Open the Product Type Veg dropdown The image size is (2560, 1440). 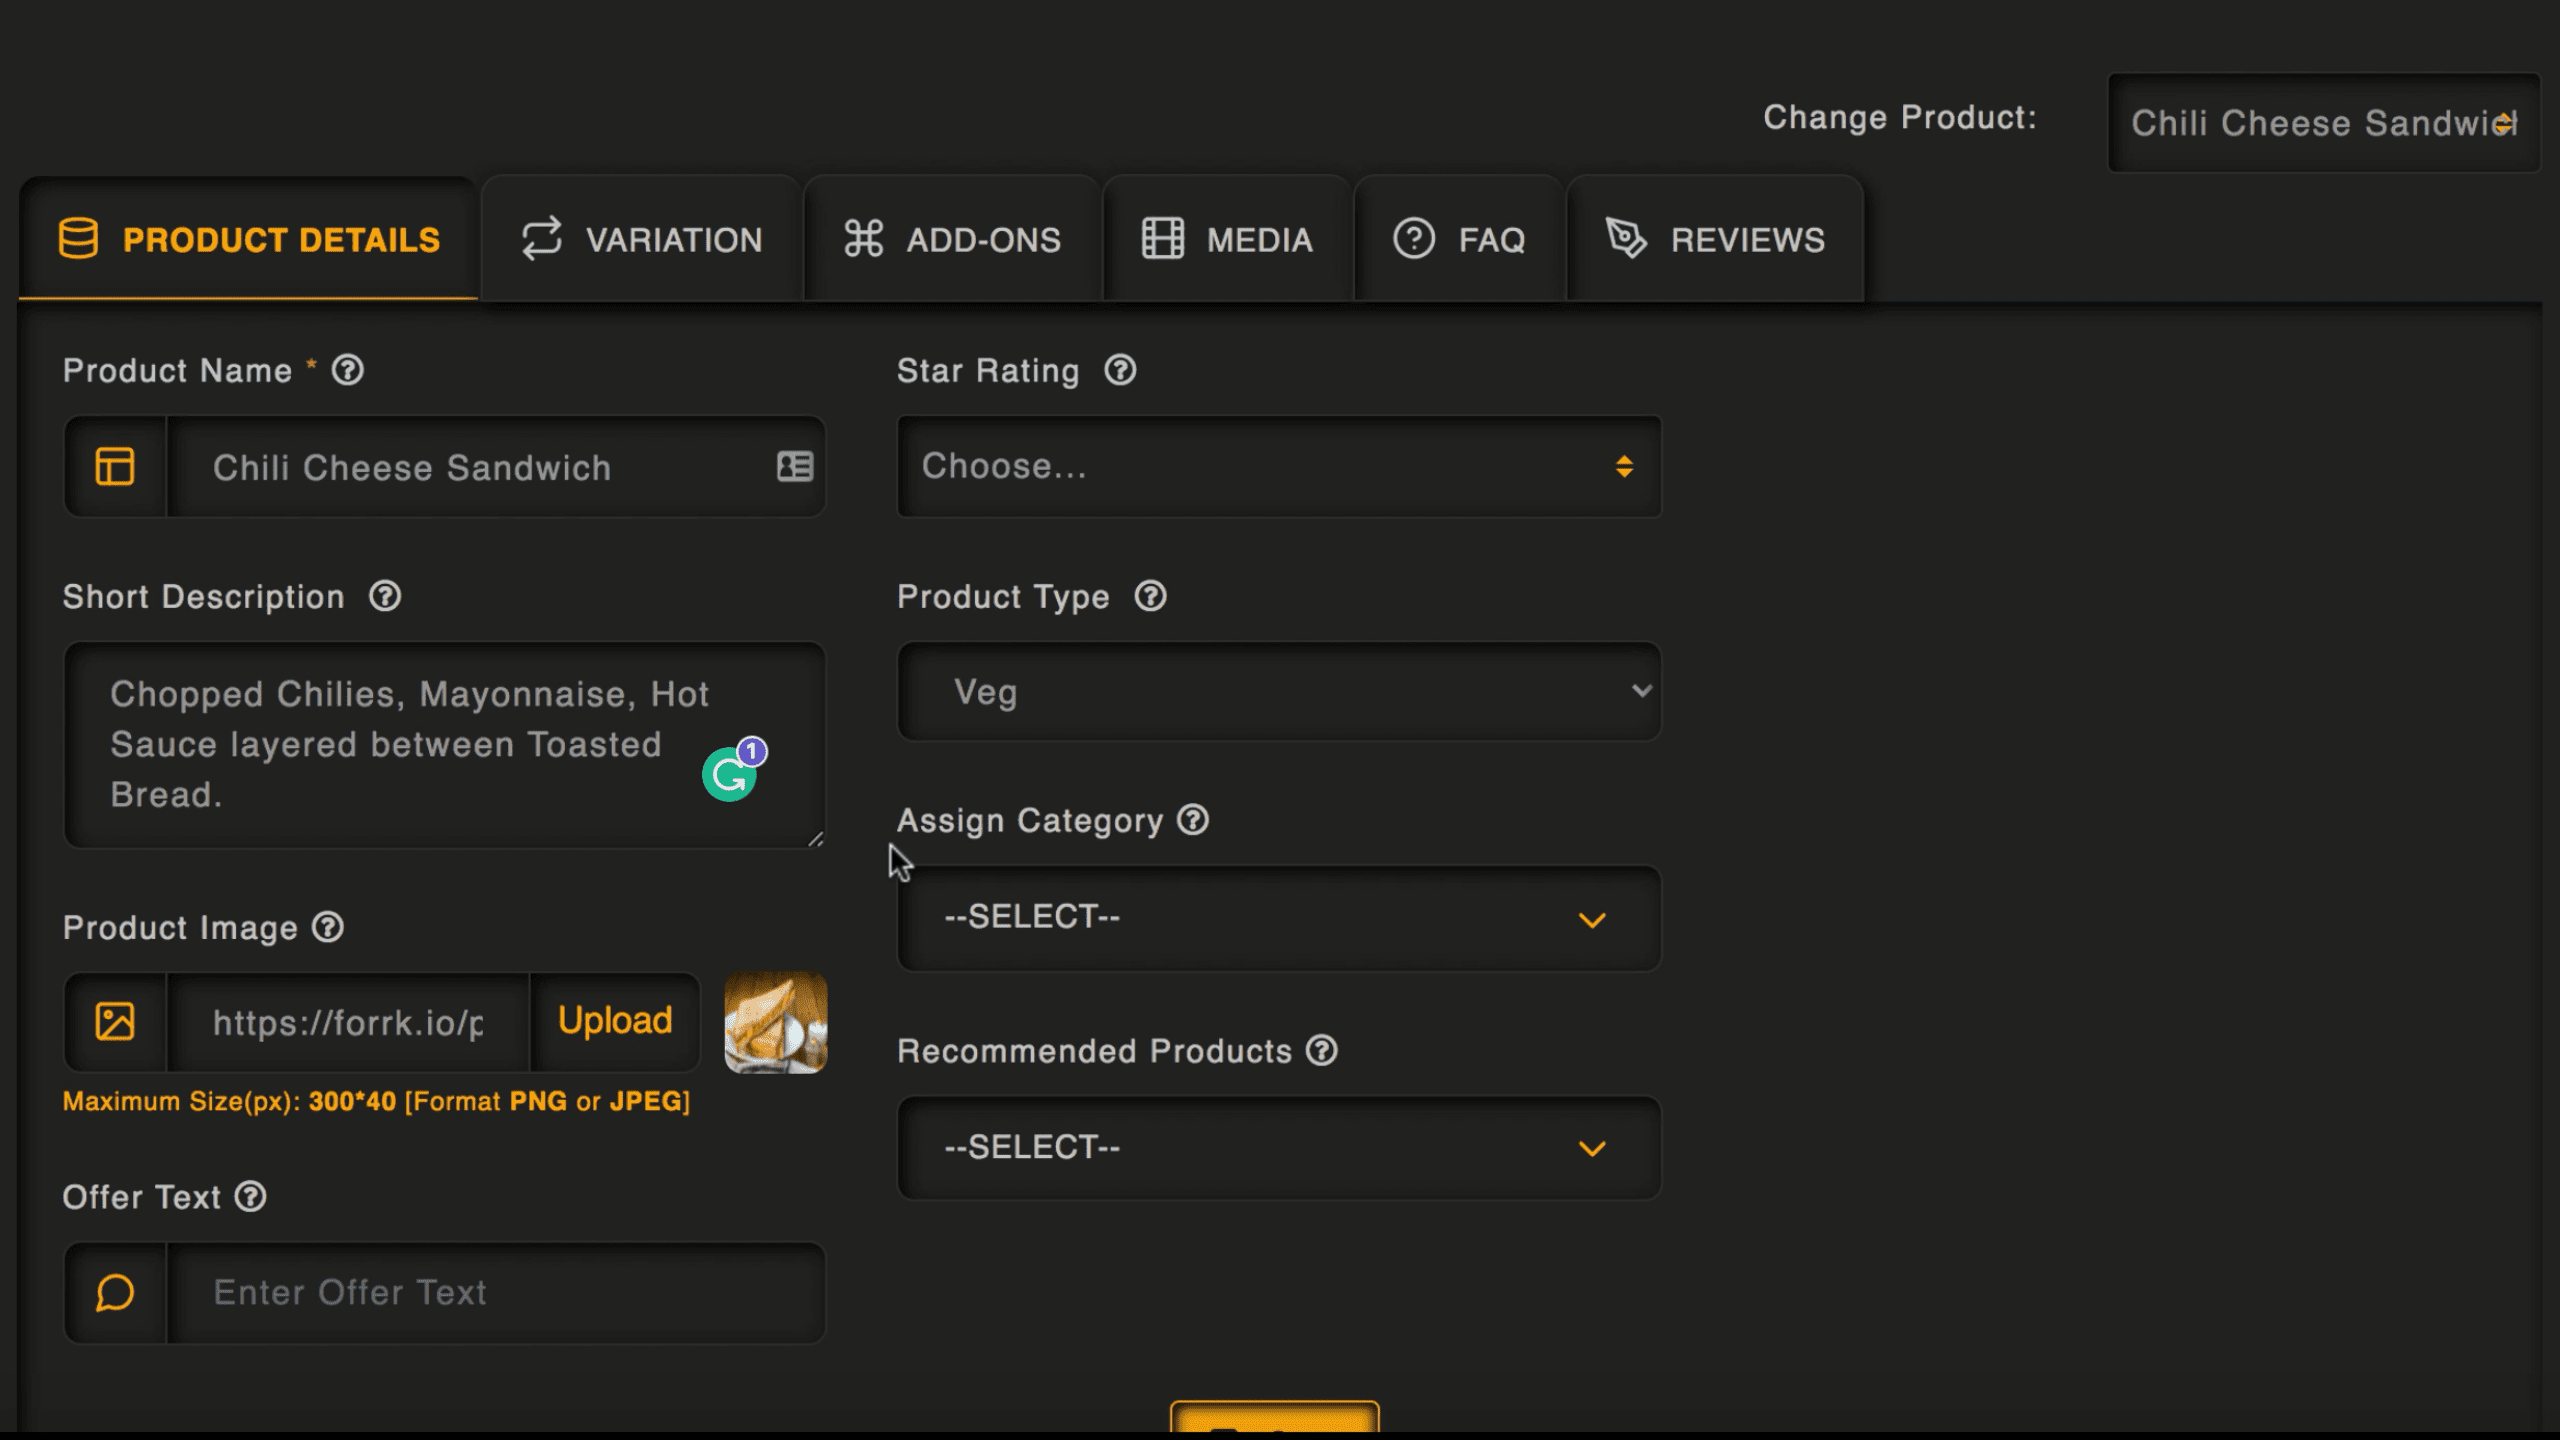(1278, 692)
